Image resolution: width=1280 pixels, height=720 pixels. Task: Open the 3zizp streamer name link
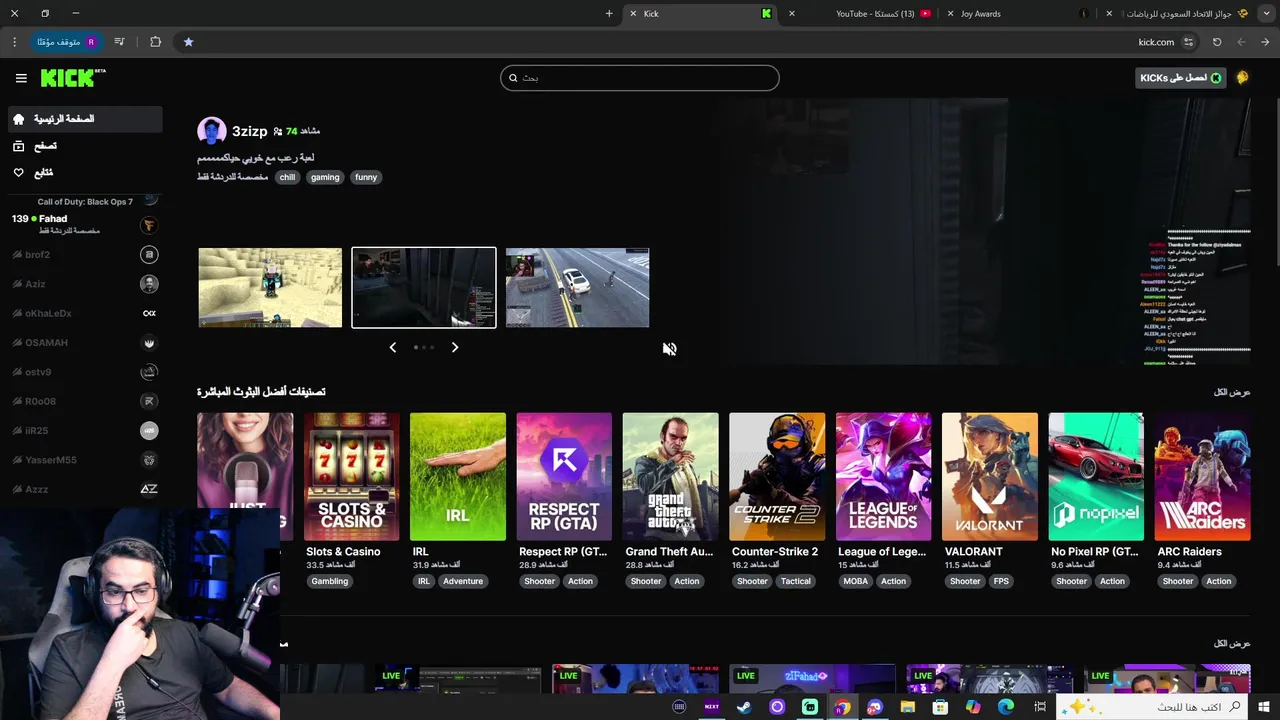250,131
